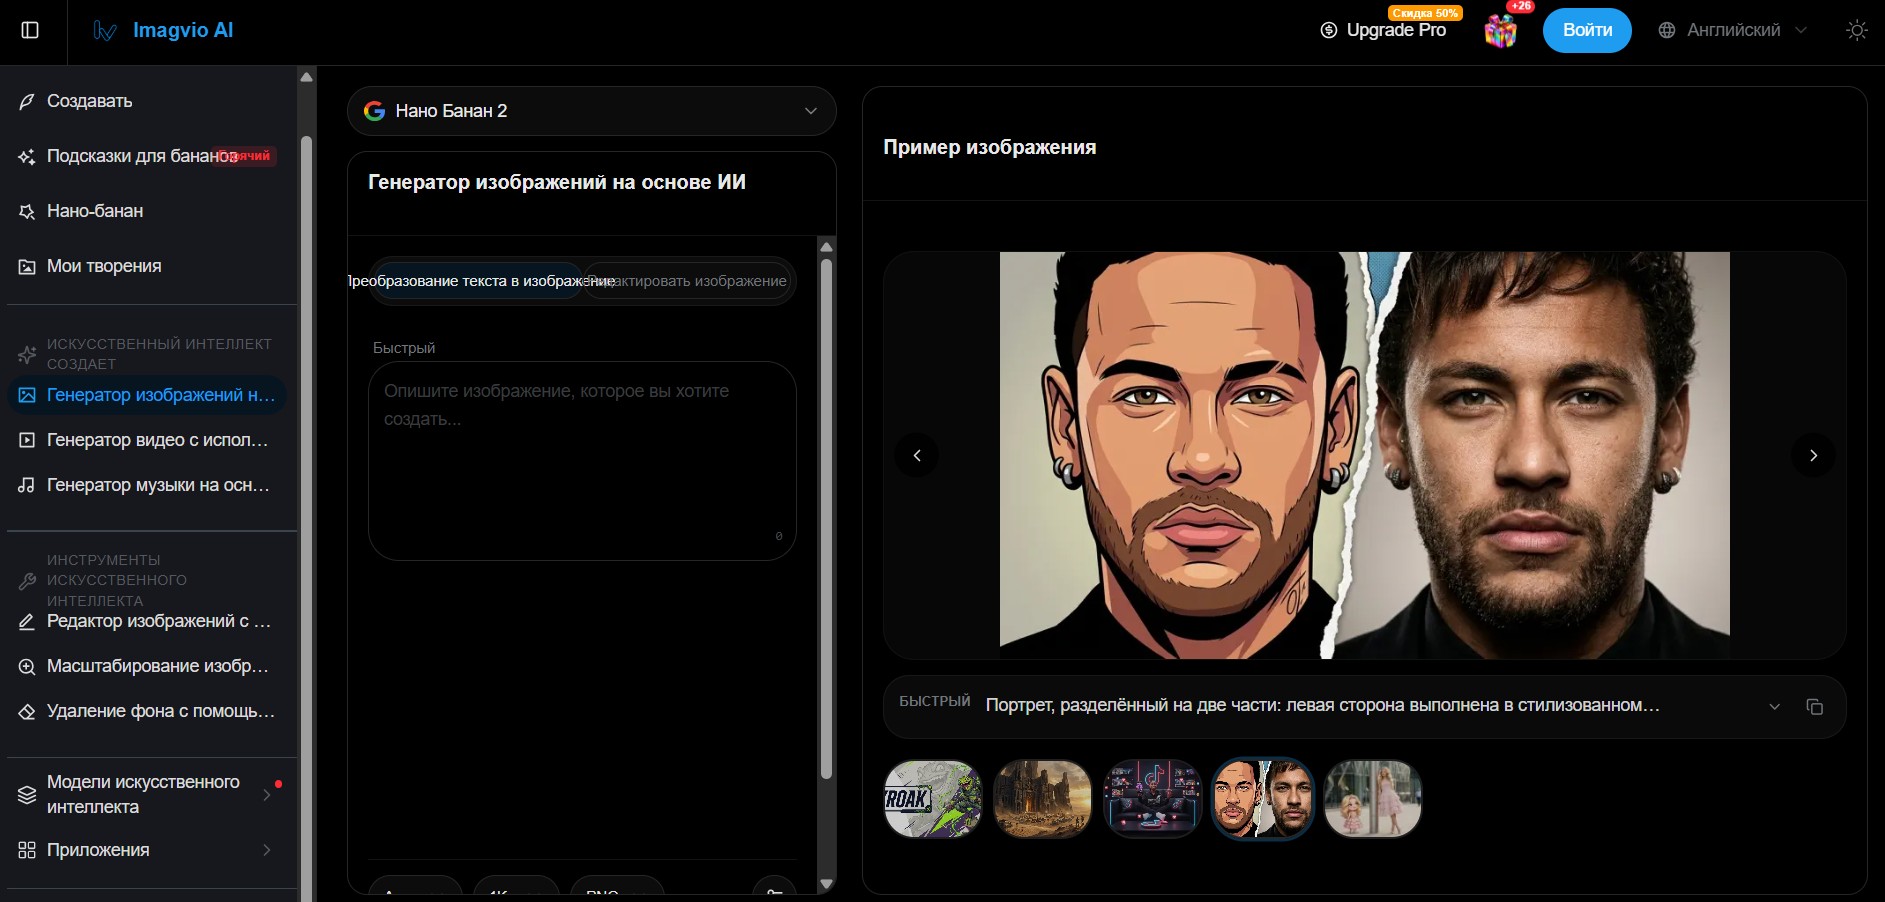Click the magnifier icon of Масштабирование
1885x902 pixels.
(x=27, y=666)
